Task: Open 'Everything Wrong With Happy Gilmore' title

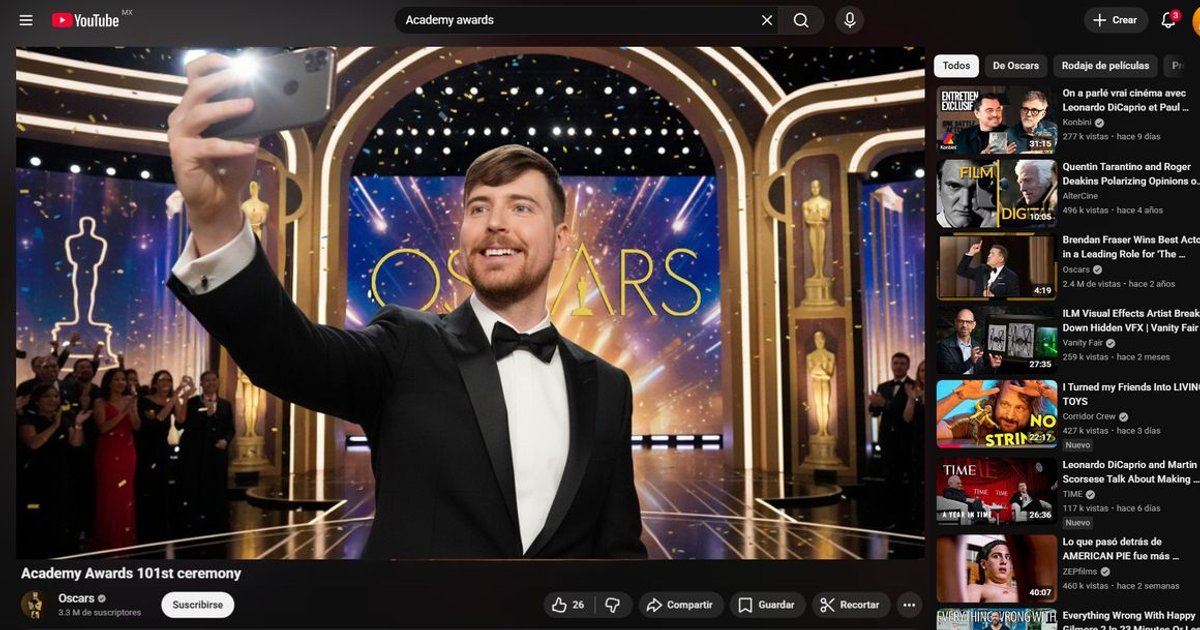Action: 1129,621
